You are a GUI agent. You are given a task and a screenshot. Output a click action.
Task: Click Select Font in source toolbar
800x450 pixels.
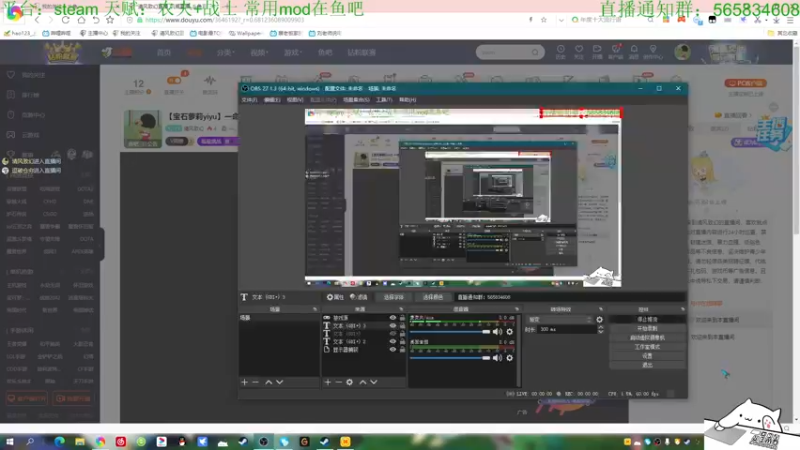click(x=393, y=297)
